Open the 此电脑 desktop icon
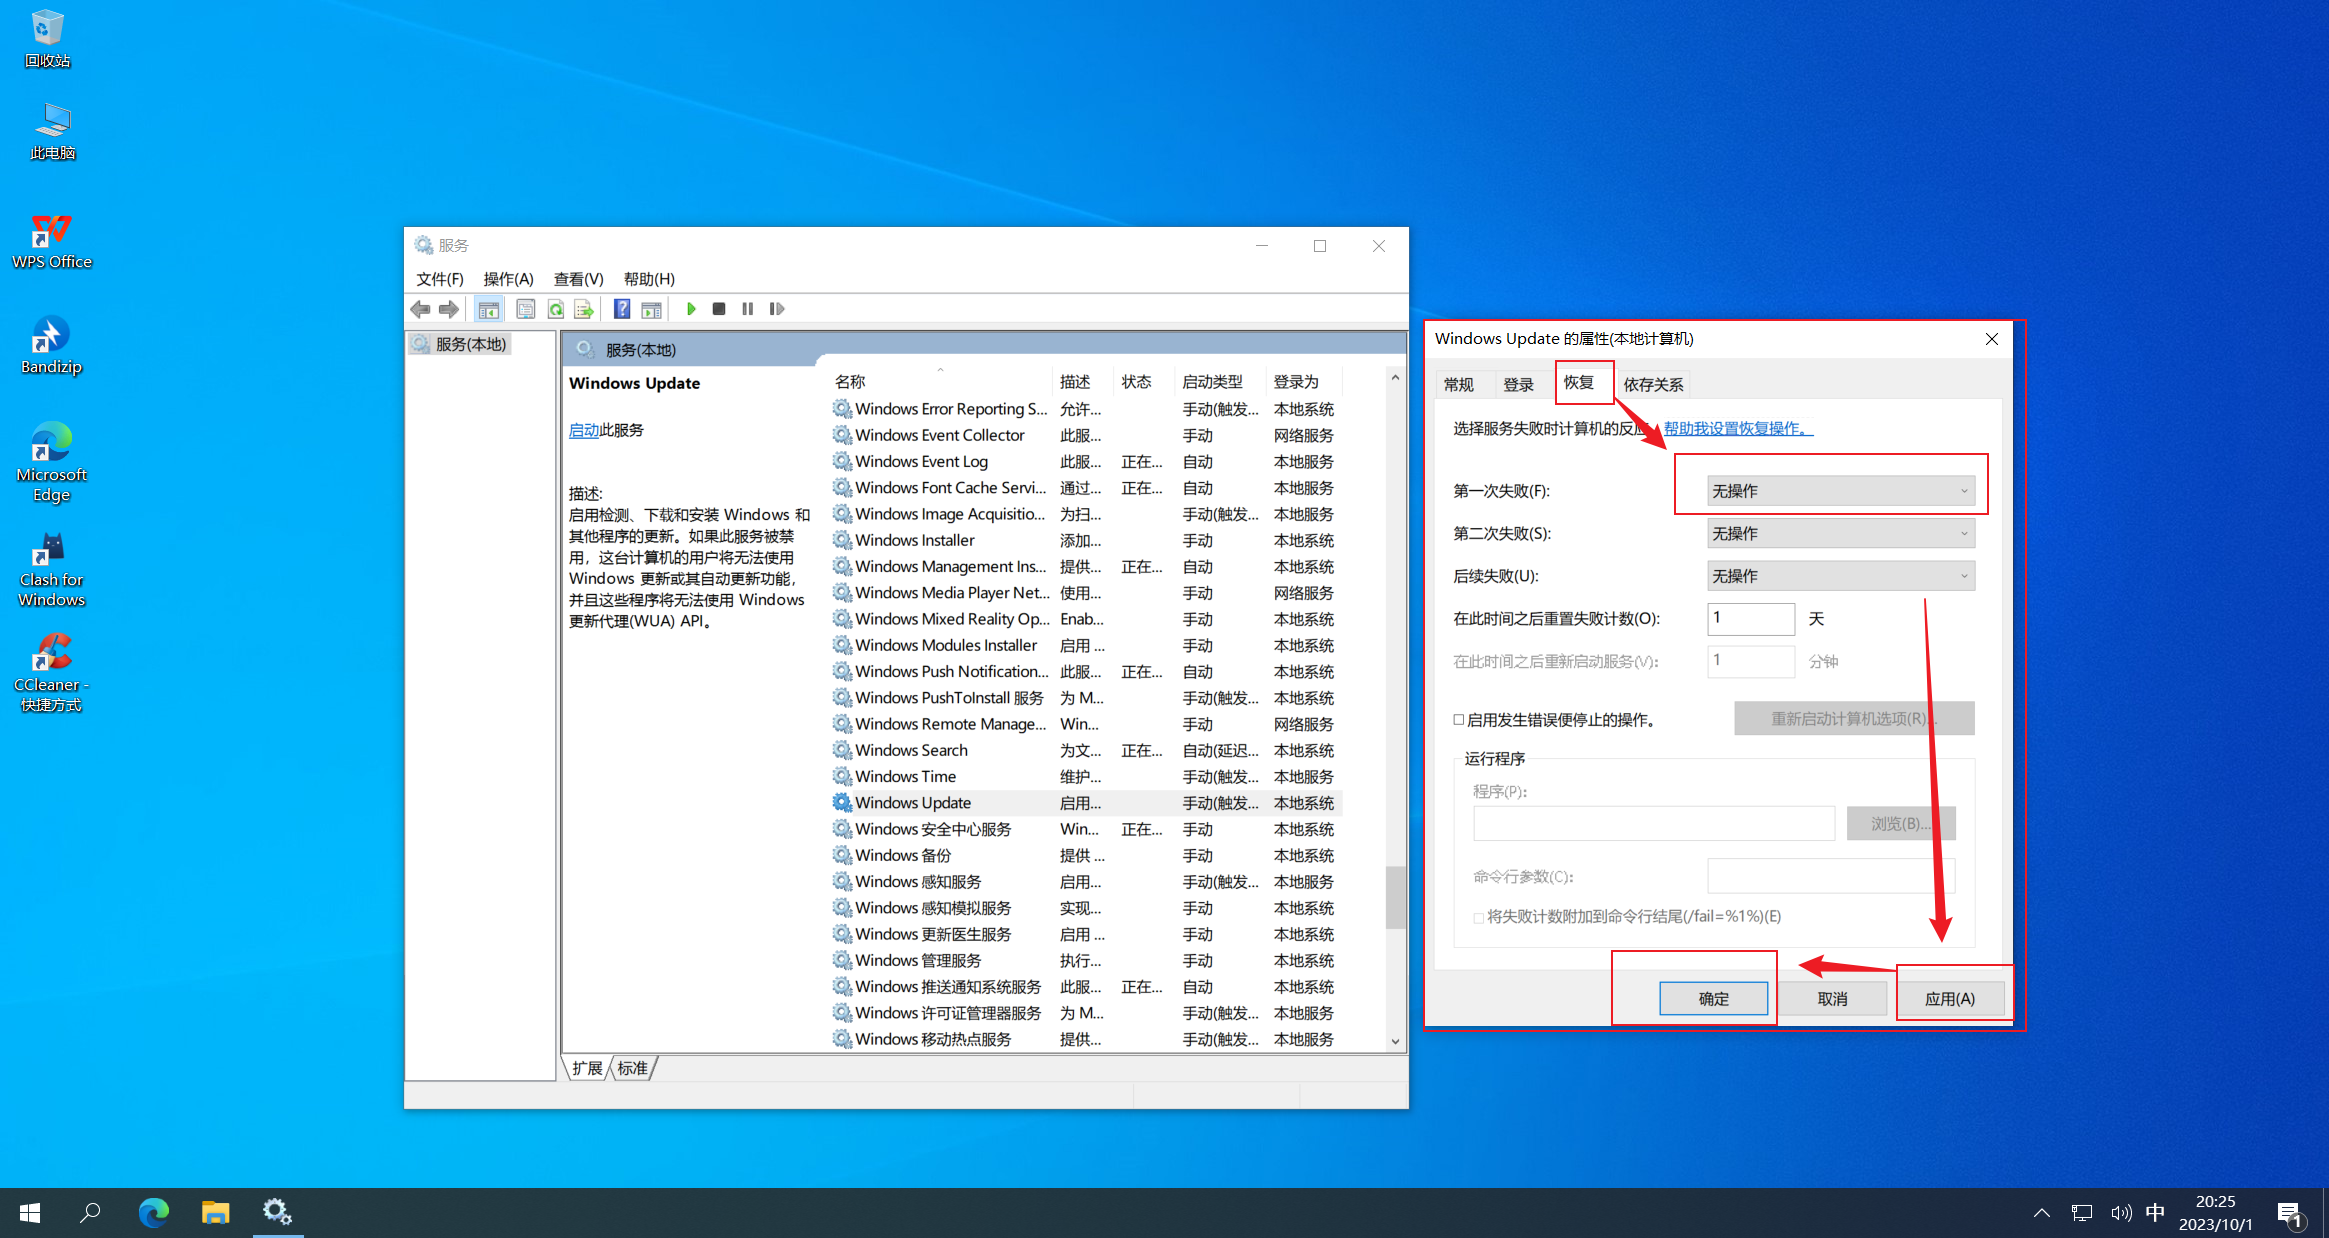2329x1238 pixels. coord(52,131)
